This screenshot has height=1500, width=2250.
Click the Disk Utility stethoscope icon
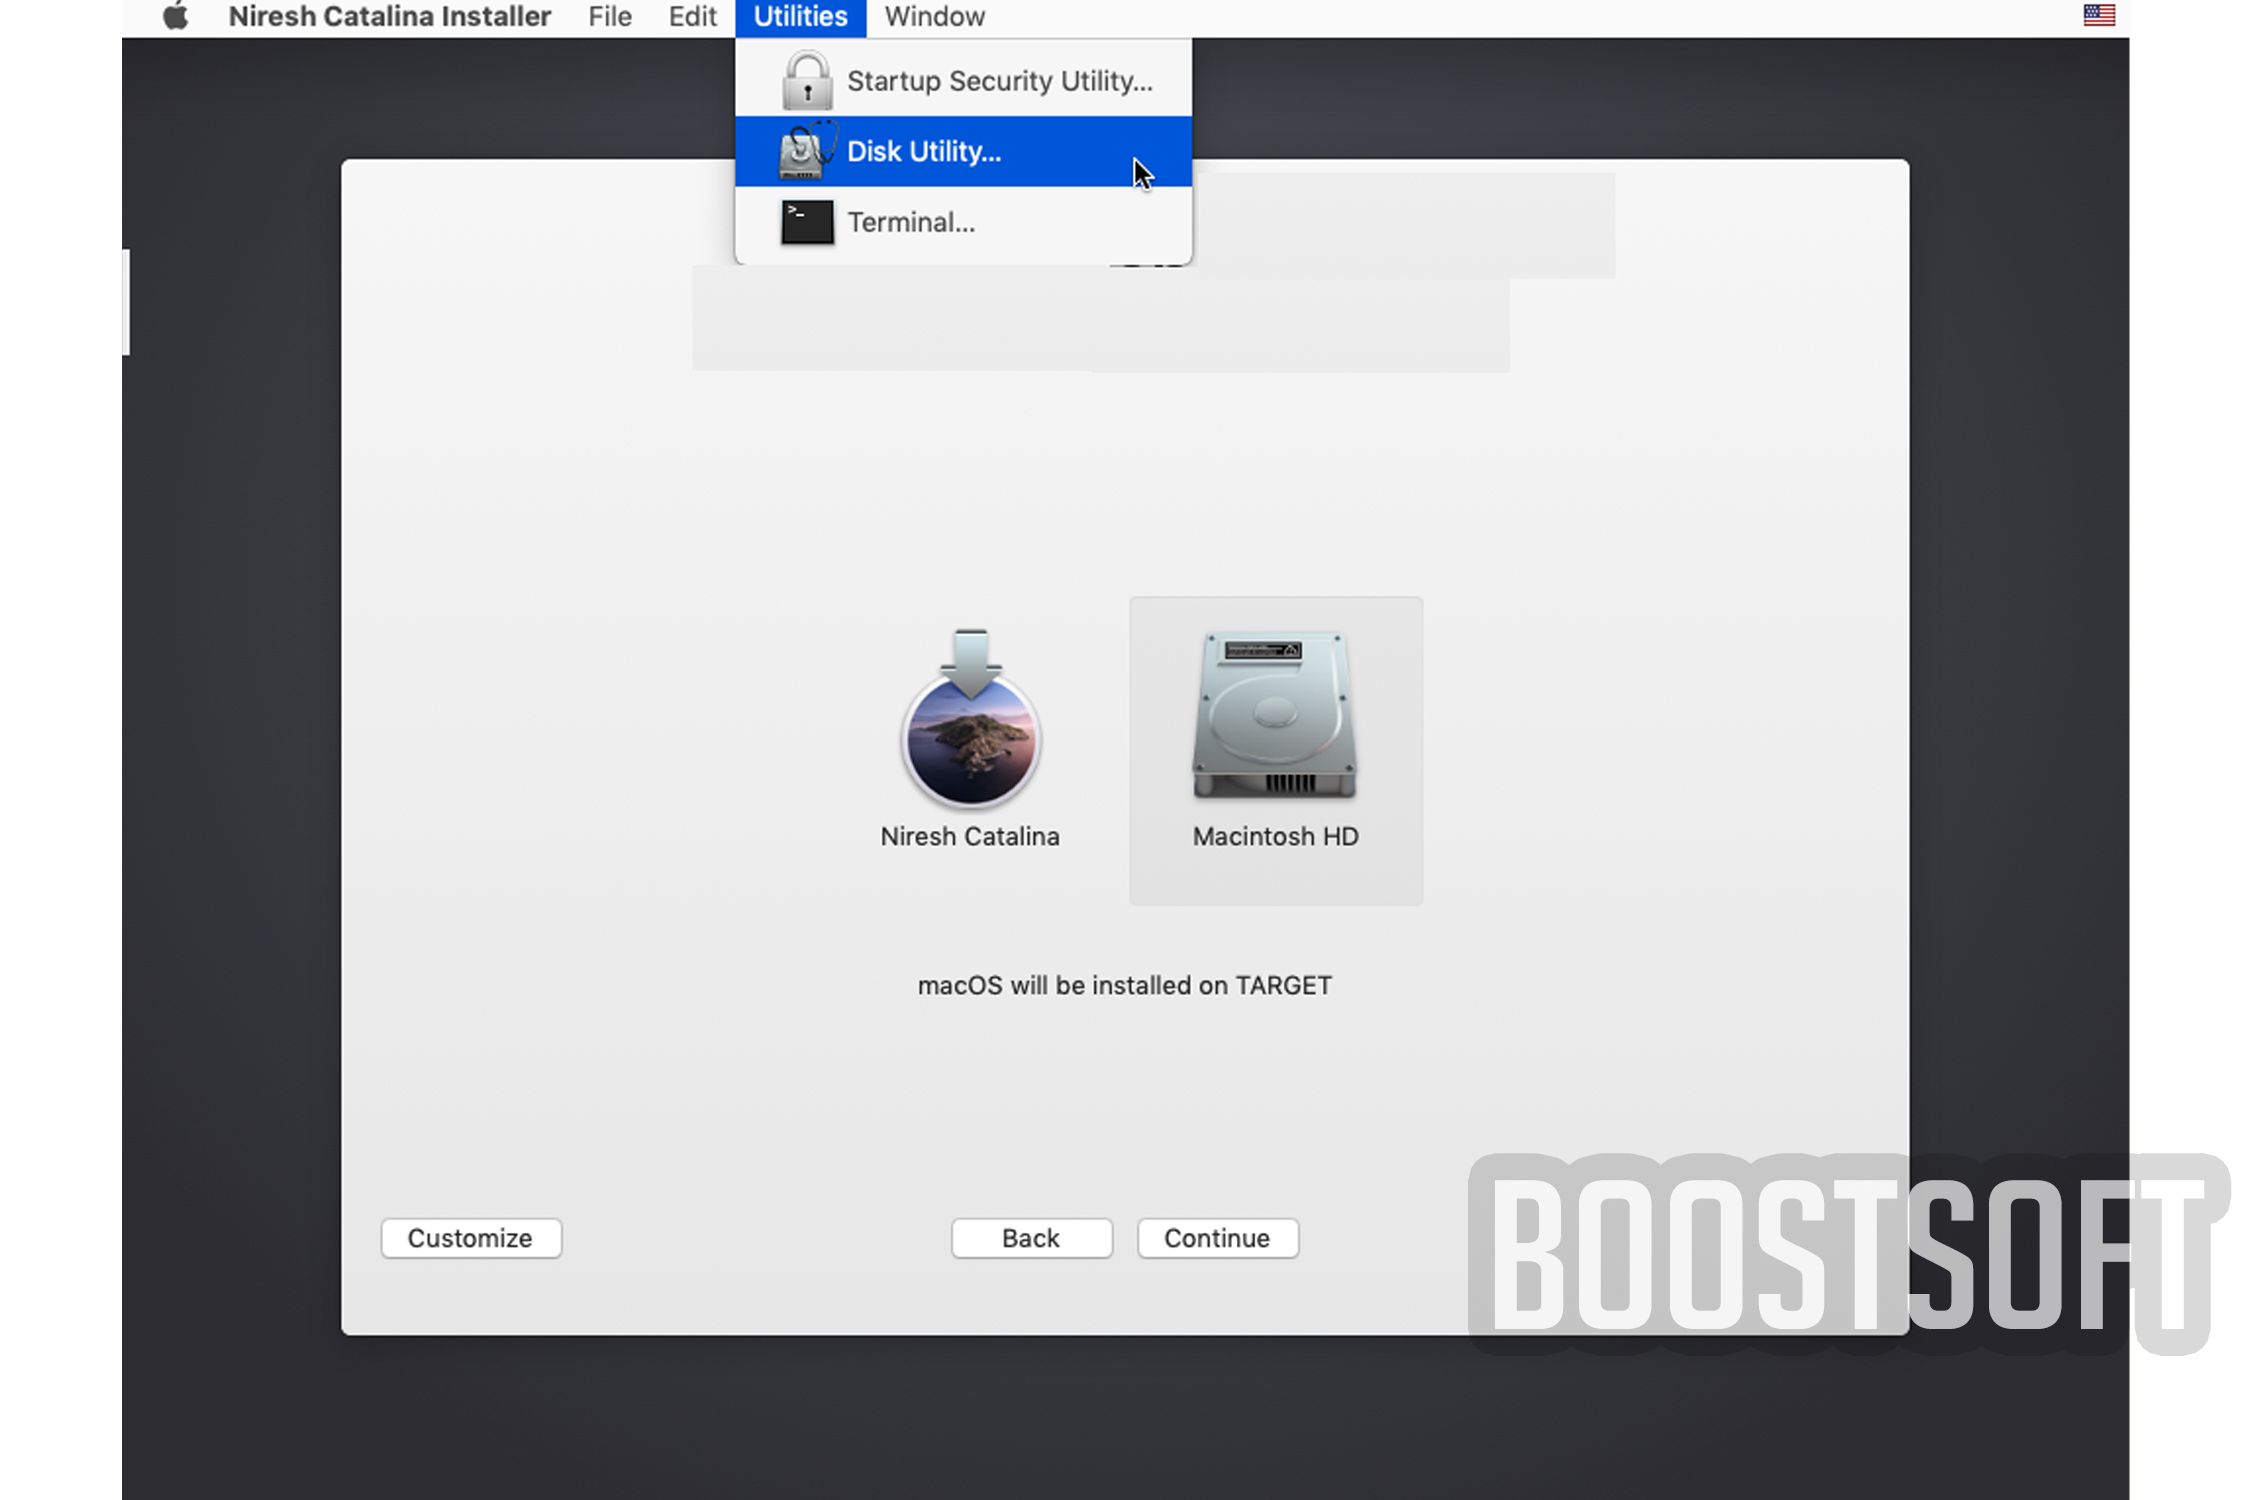tap(807, 151)
